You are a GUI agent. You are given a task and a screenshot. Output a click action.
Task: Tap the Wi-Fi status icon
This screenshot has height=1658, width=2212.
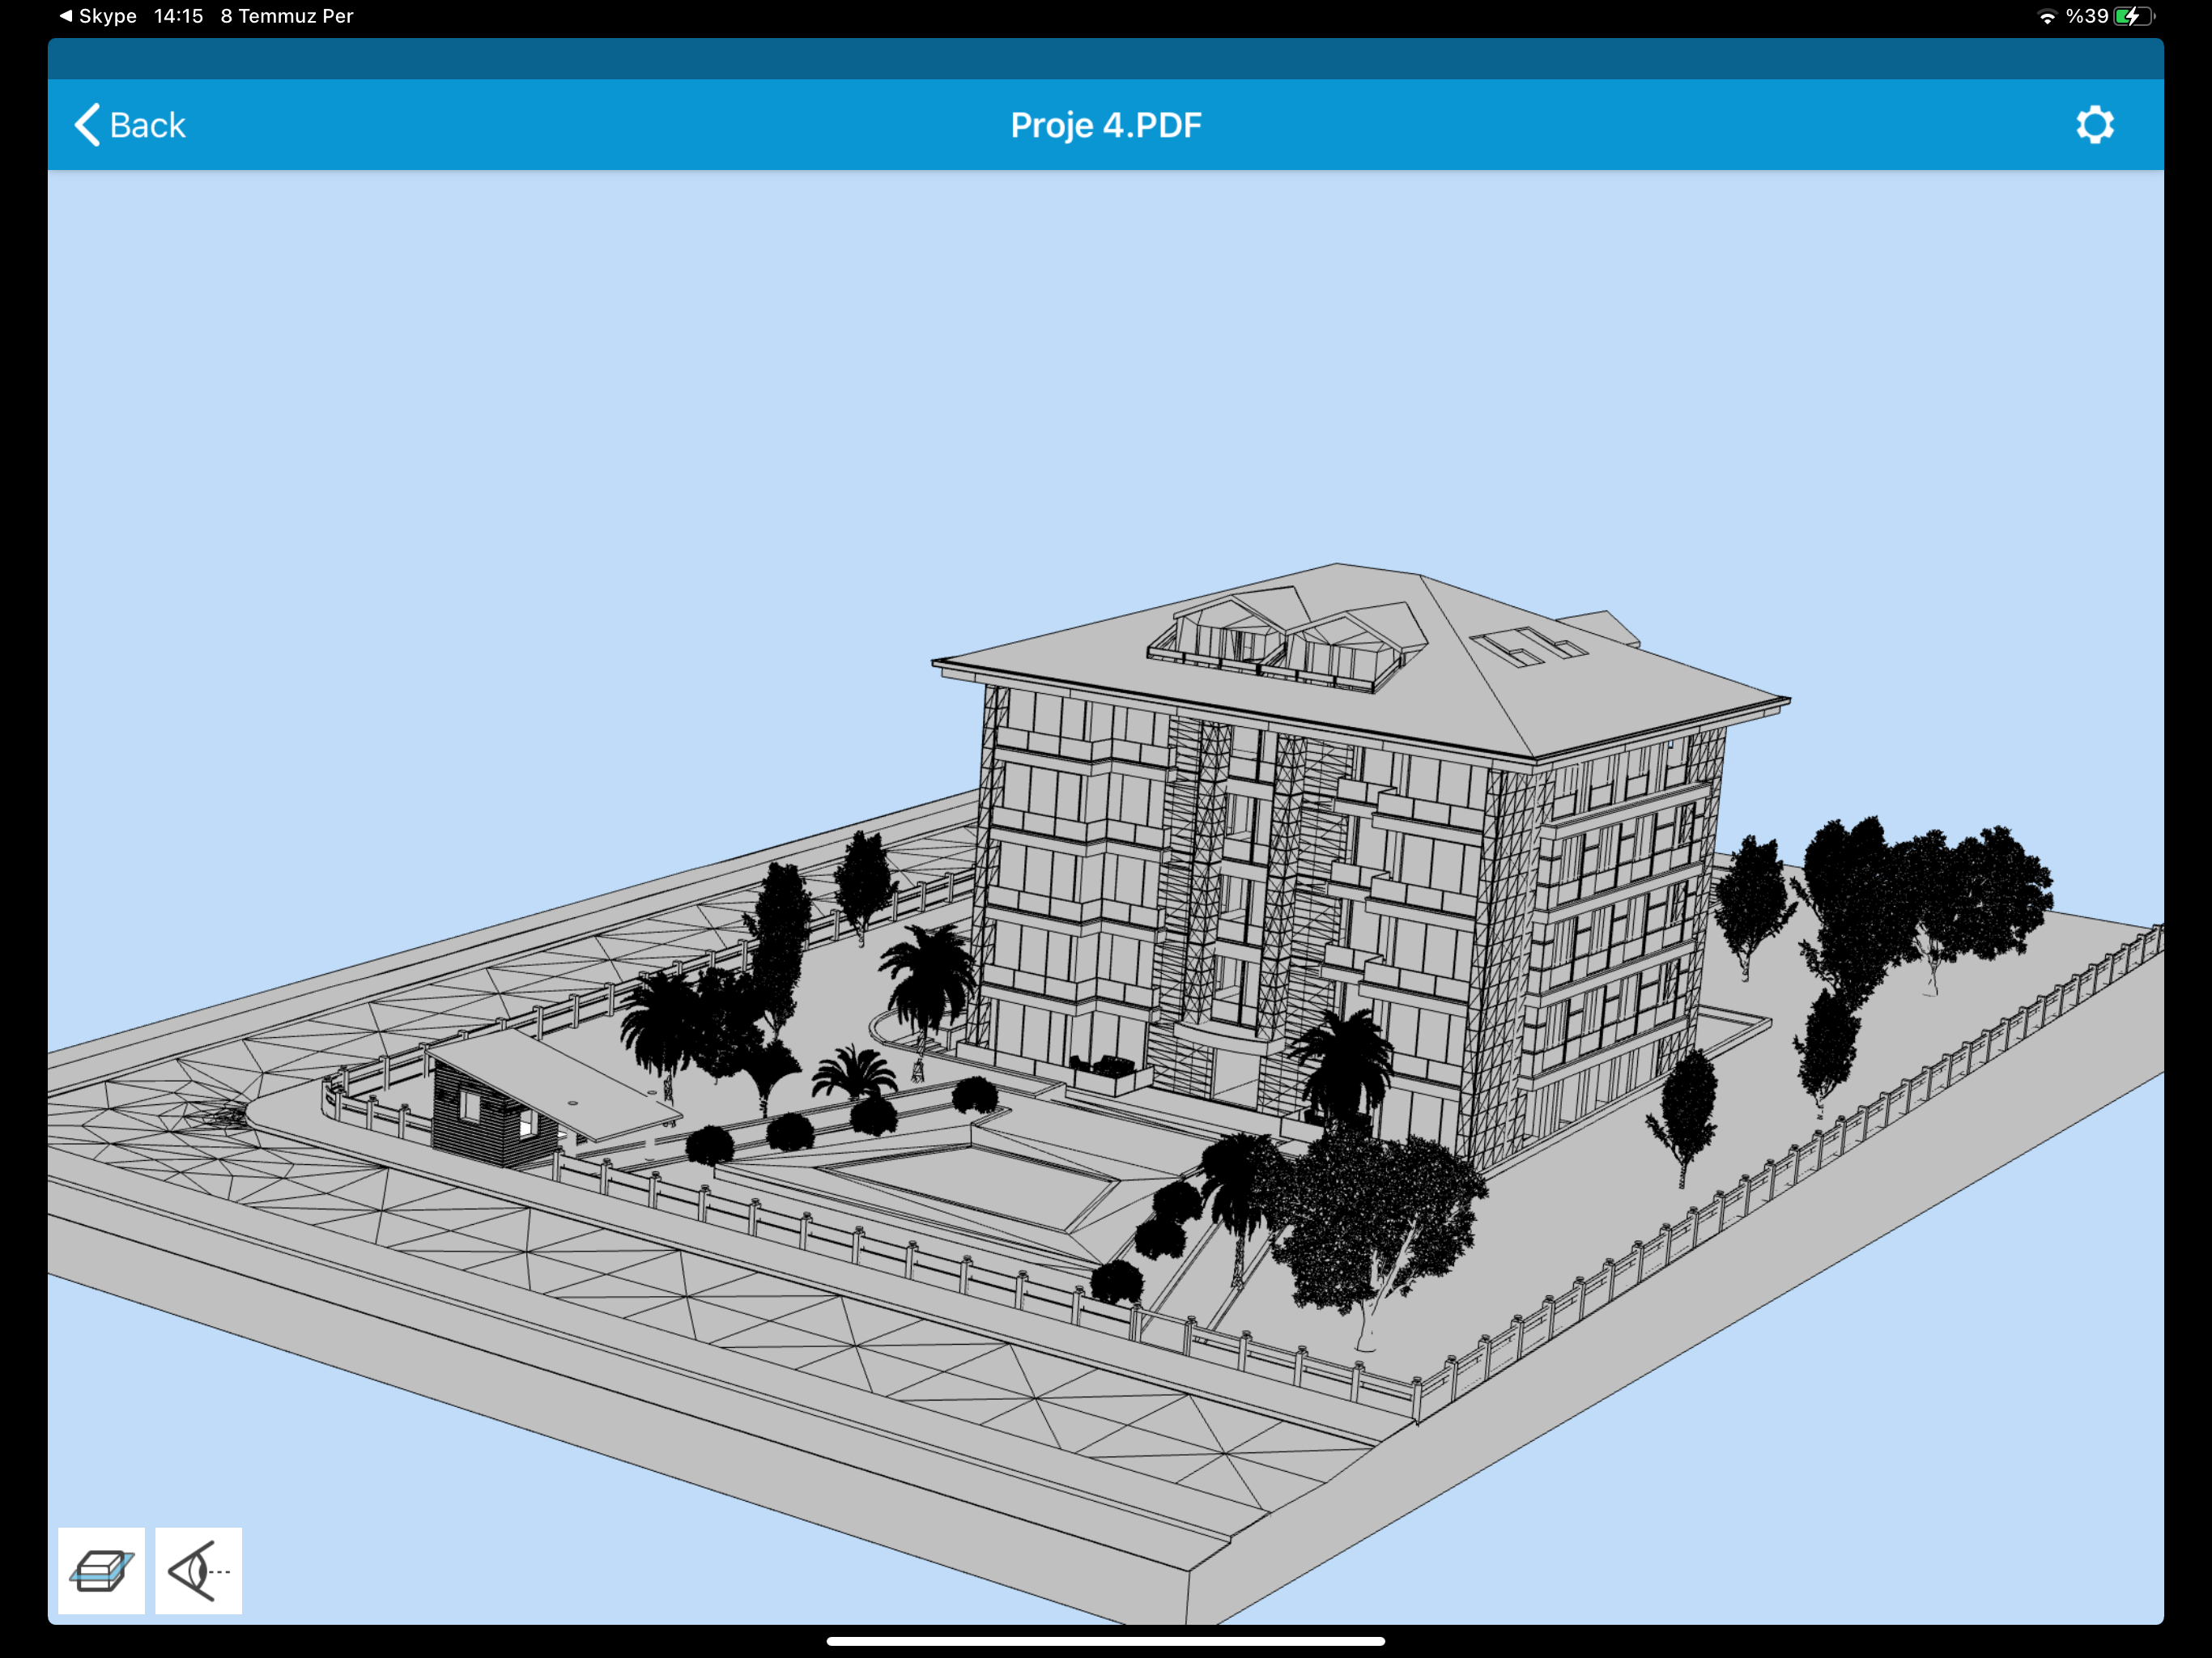2046,16
